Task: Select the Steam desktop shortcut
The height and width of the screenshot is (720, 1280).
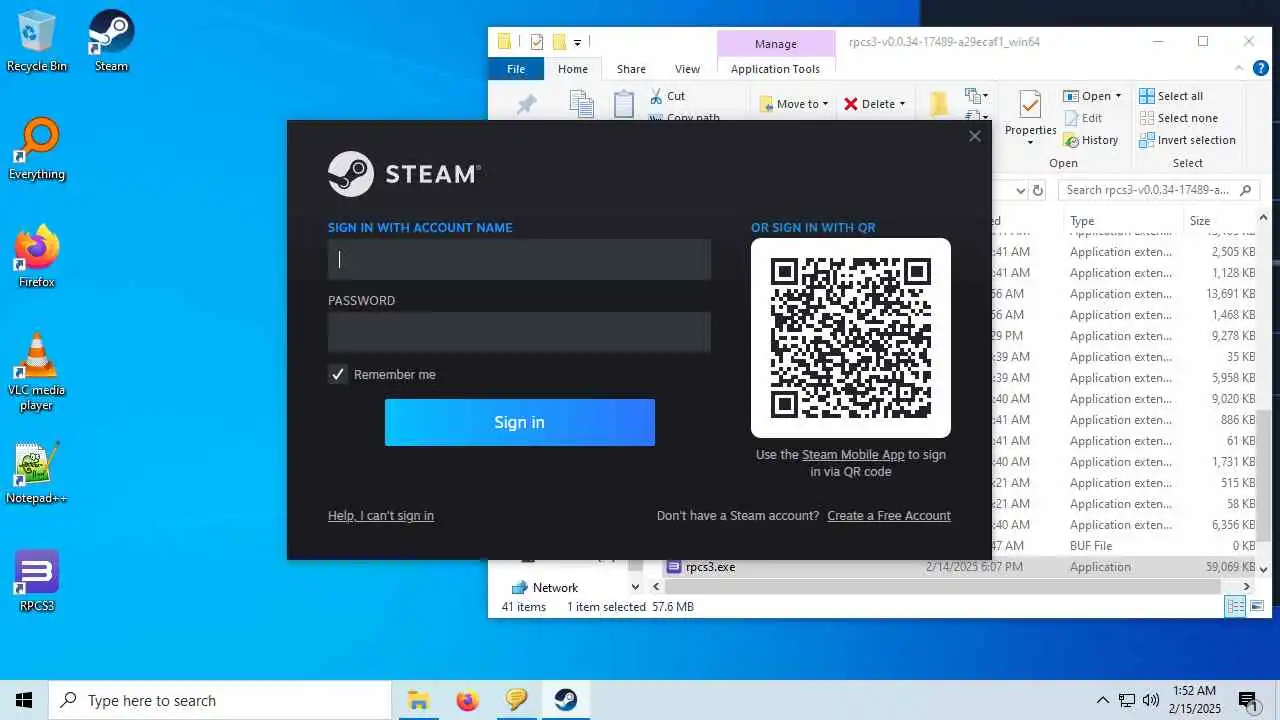Action: click(111, 42)
